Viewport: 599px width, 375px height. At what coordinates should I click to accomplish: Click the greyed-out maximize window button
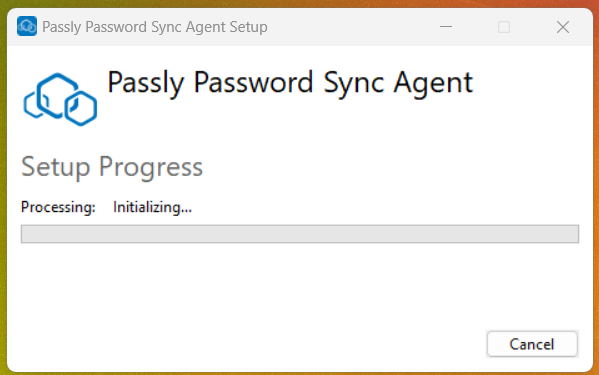click(x=504, y=27)
